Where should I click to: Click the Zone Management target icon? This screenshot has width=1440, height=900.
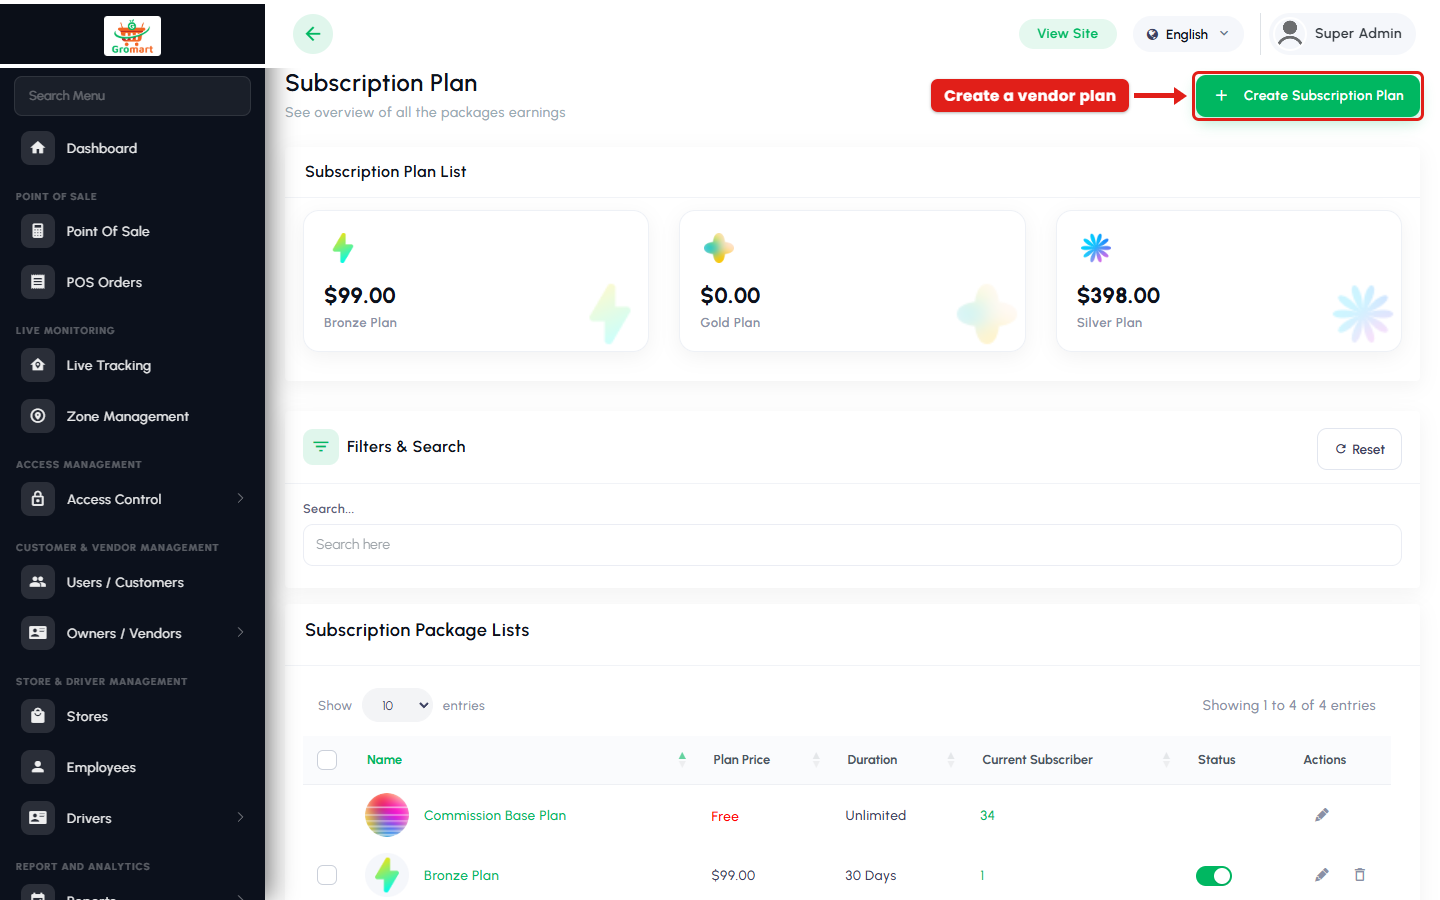38,416
